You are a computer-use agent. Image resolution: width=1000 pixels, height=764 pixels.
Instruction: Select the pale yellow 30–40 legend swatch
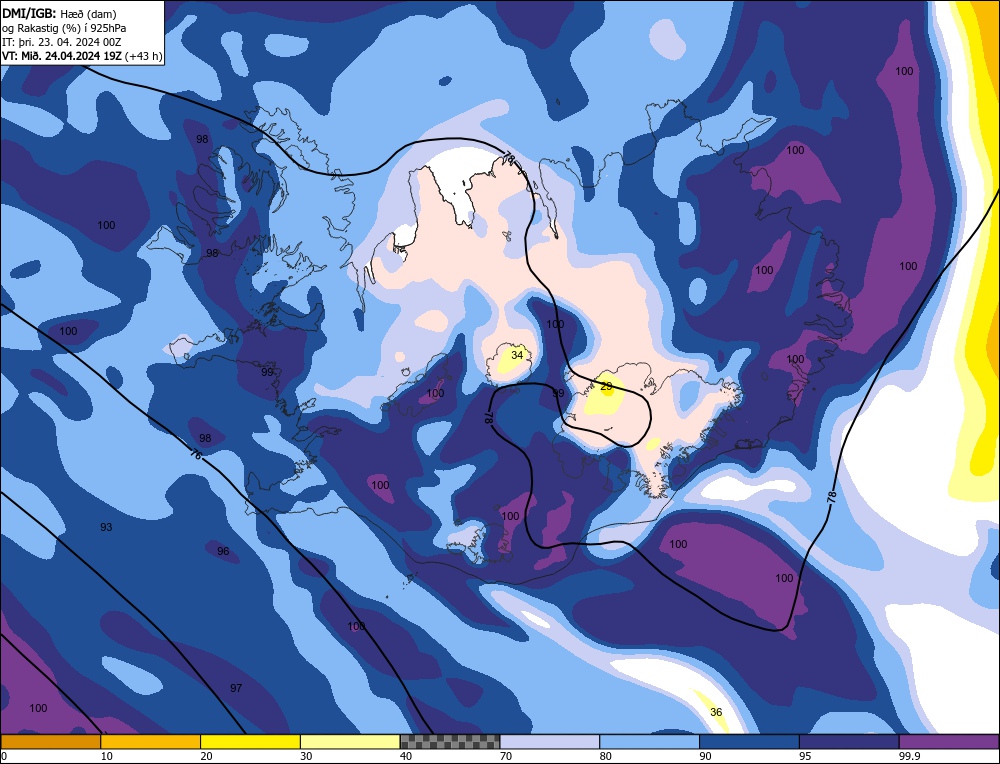(350, 741)
